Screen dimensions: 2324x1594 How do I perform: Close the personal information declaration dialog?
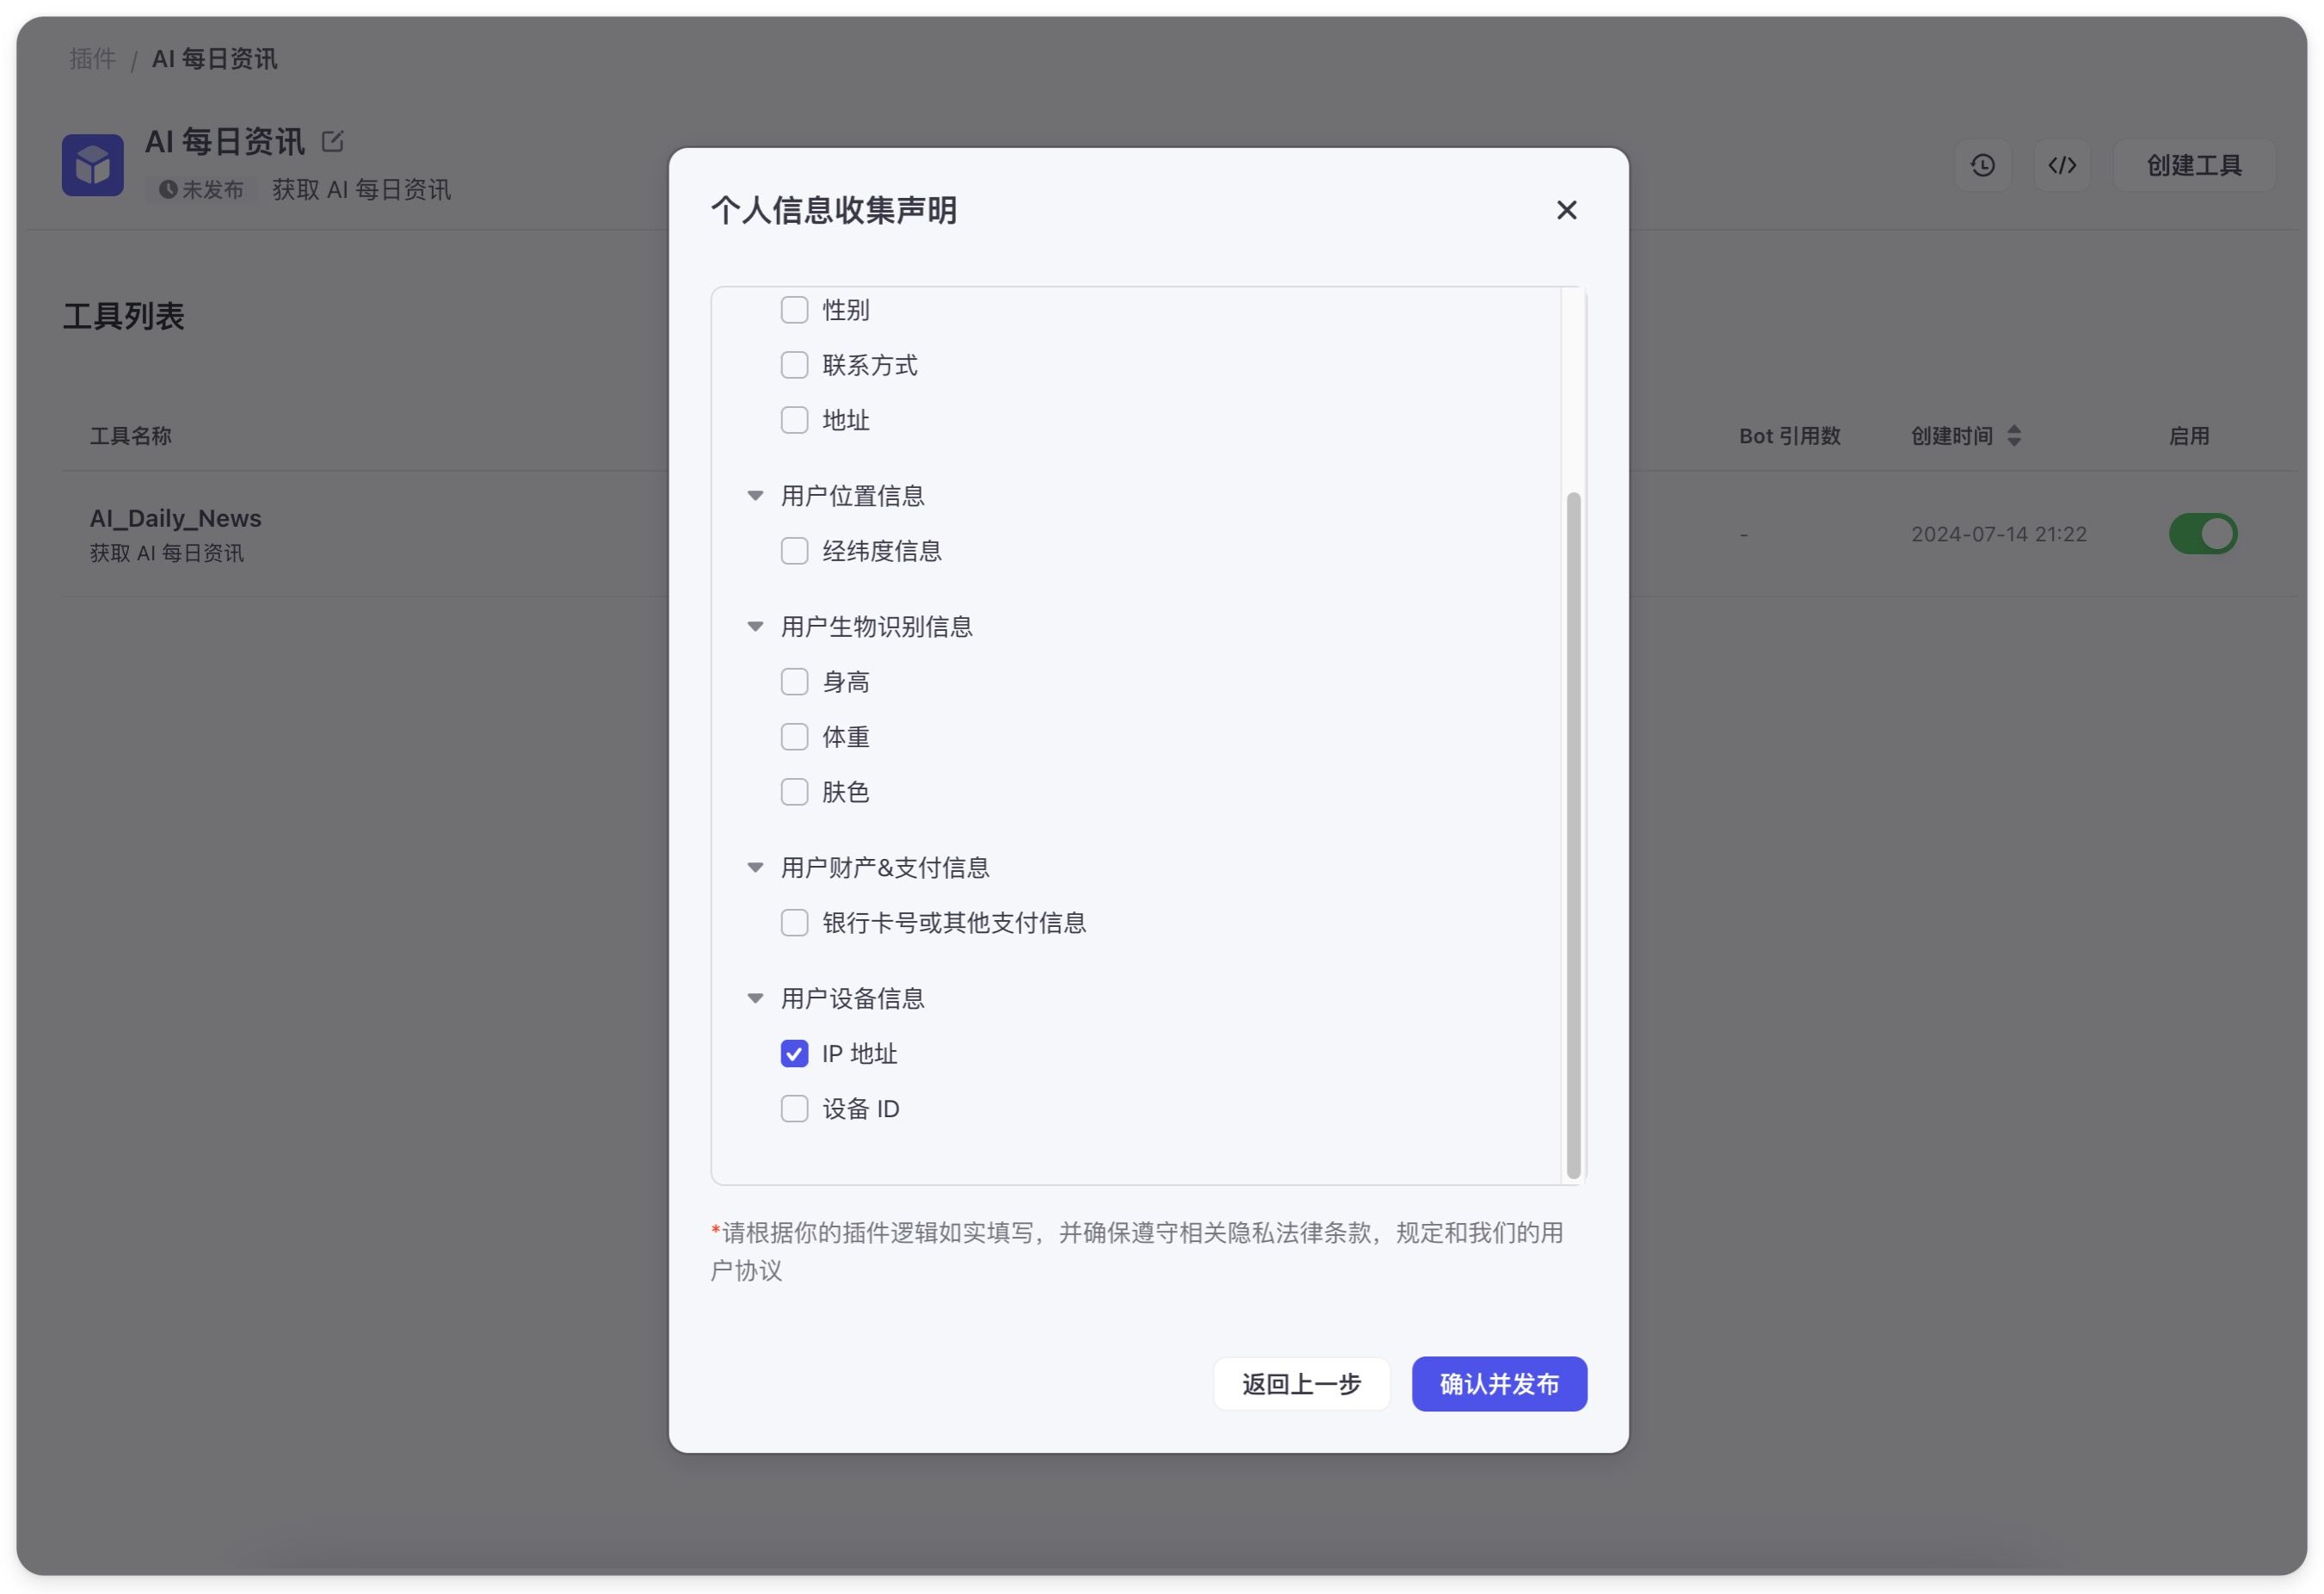coord(1566,210)
